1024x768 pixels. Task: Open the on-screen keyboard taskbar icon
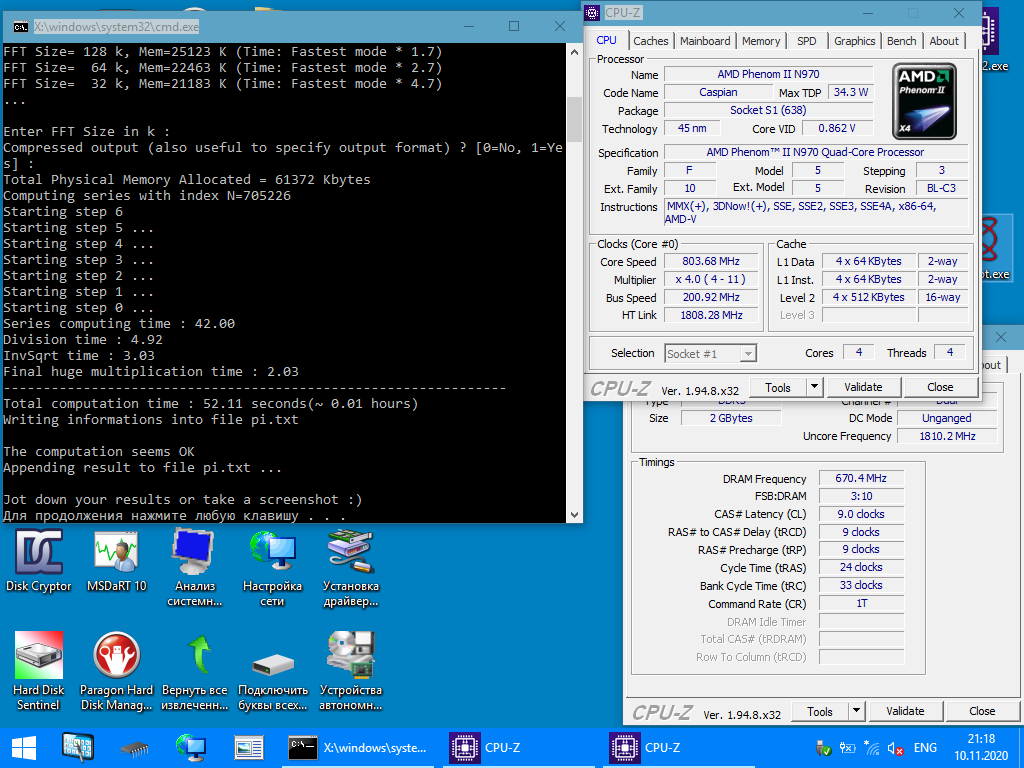point(78,748)
